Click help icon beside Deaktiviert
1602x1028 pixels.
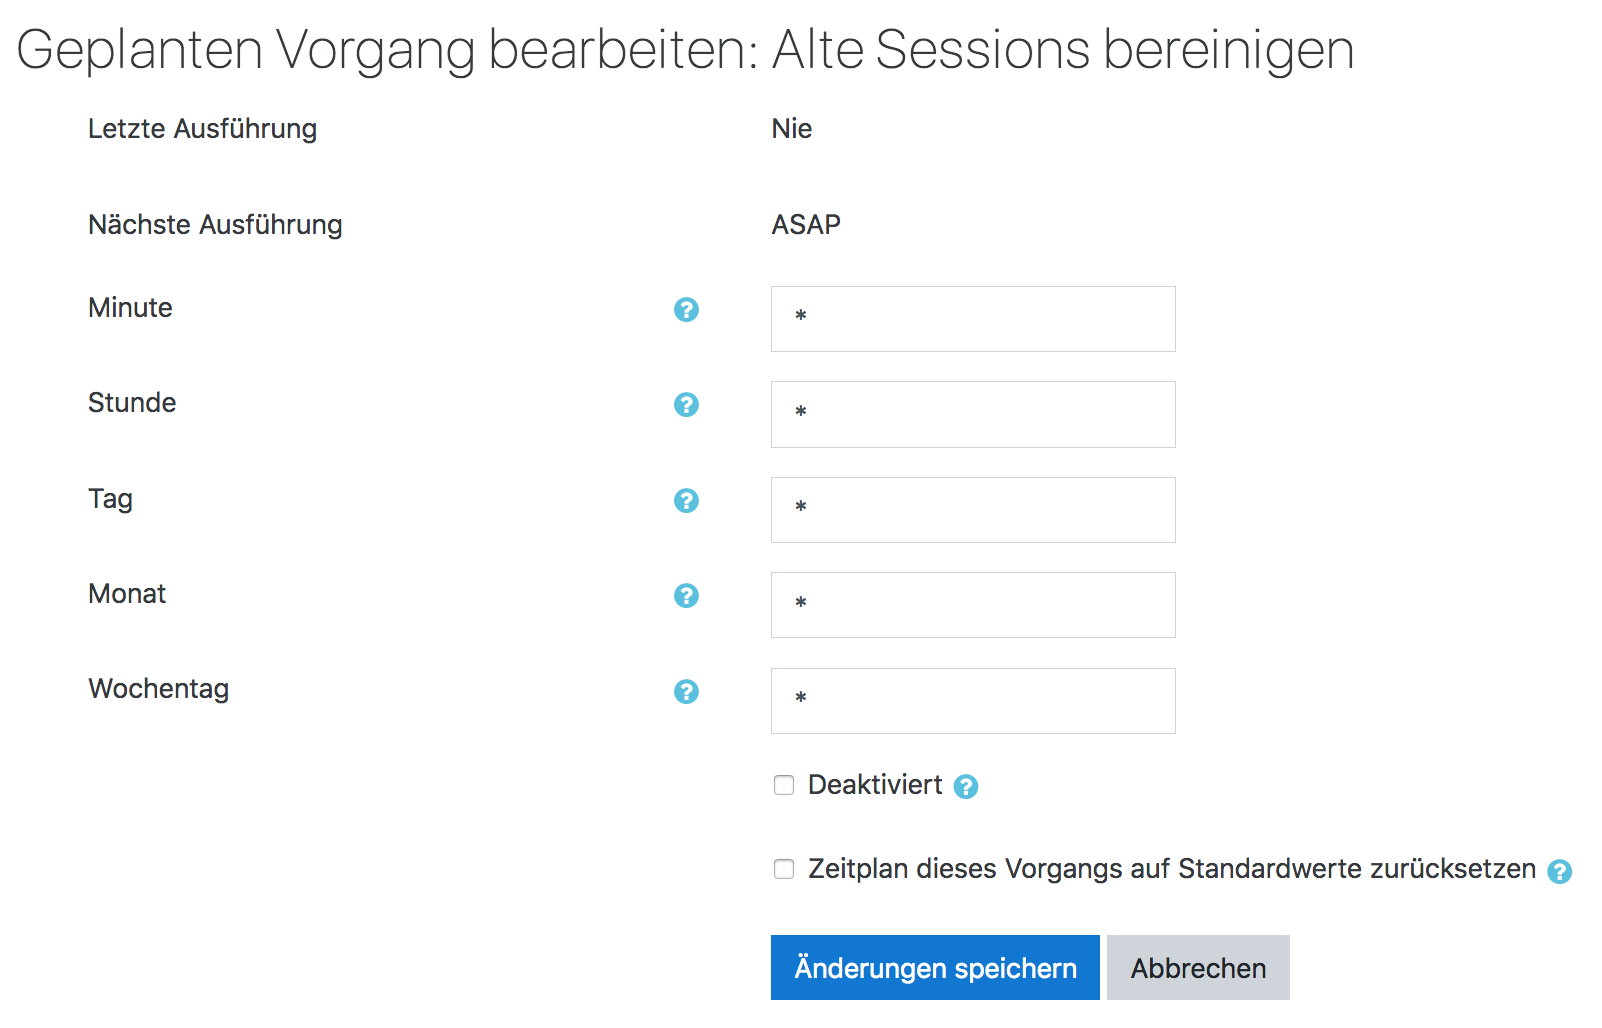click(x=965, y=787)
